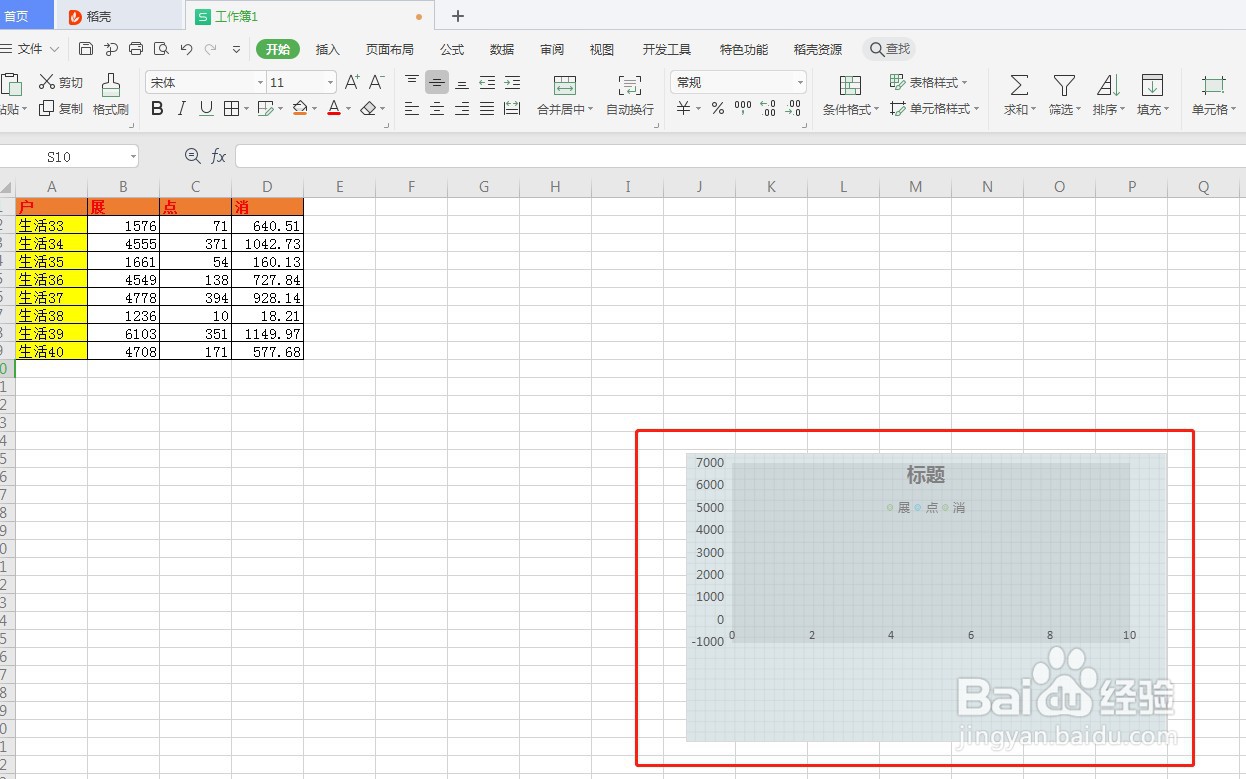
Task: Toggle Bold formatting
Action: point(157,108)
